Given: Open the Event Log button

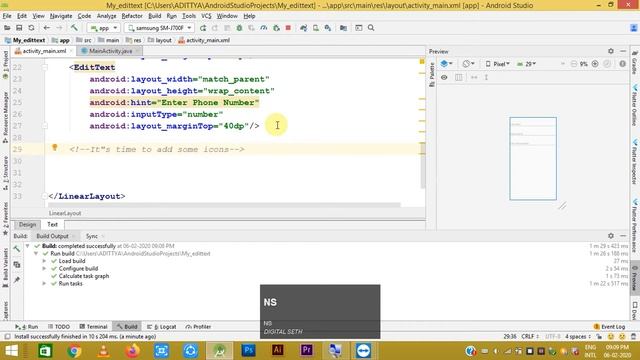Looking at the screenshot, I should tap(609, 327).
